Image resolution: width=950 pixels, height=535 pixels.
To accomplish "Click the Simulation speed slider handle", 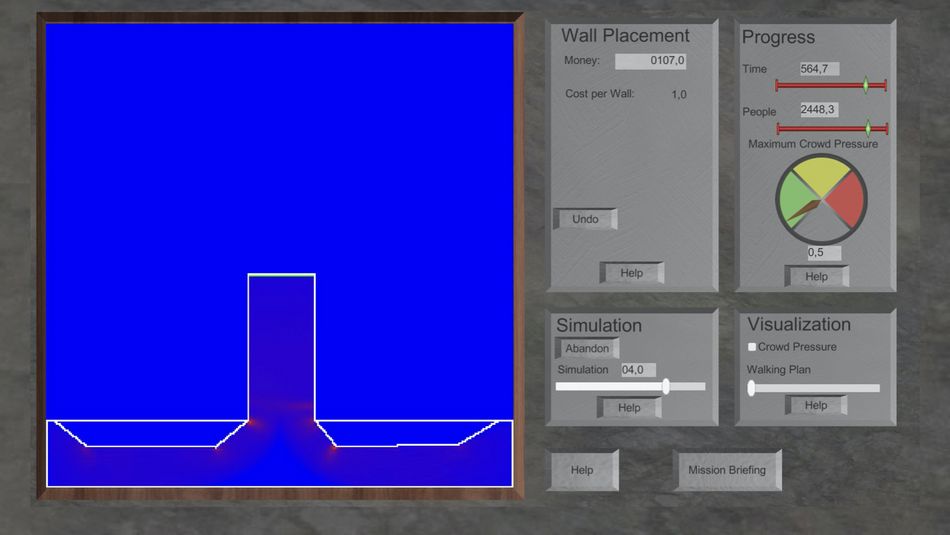I will (666, 386).
